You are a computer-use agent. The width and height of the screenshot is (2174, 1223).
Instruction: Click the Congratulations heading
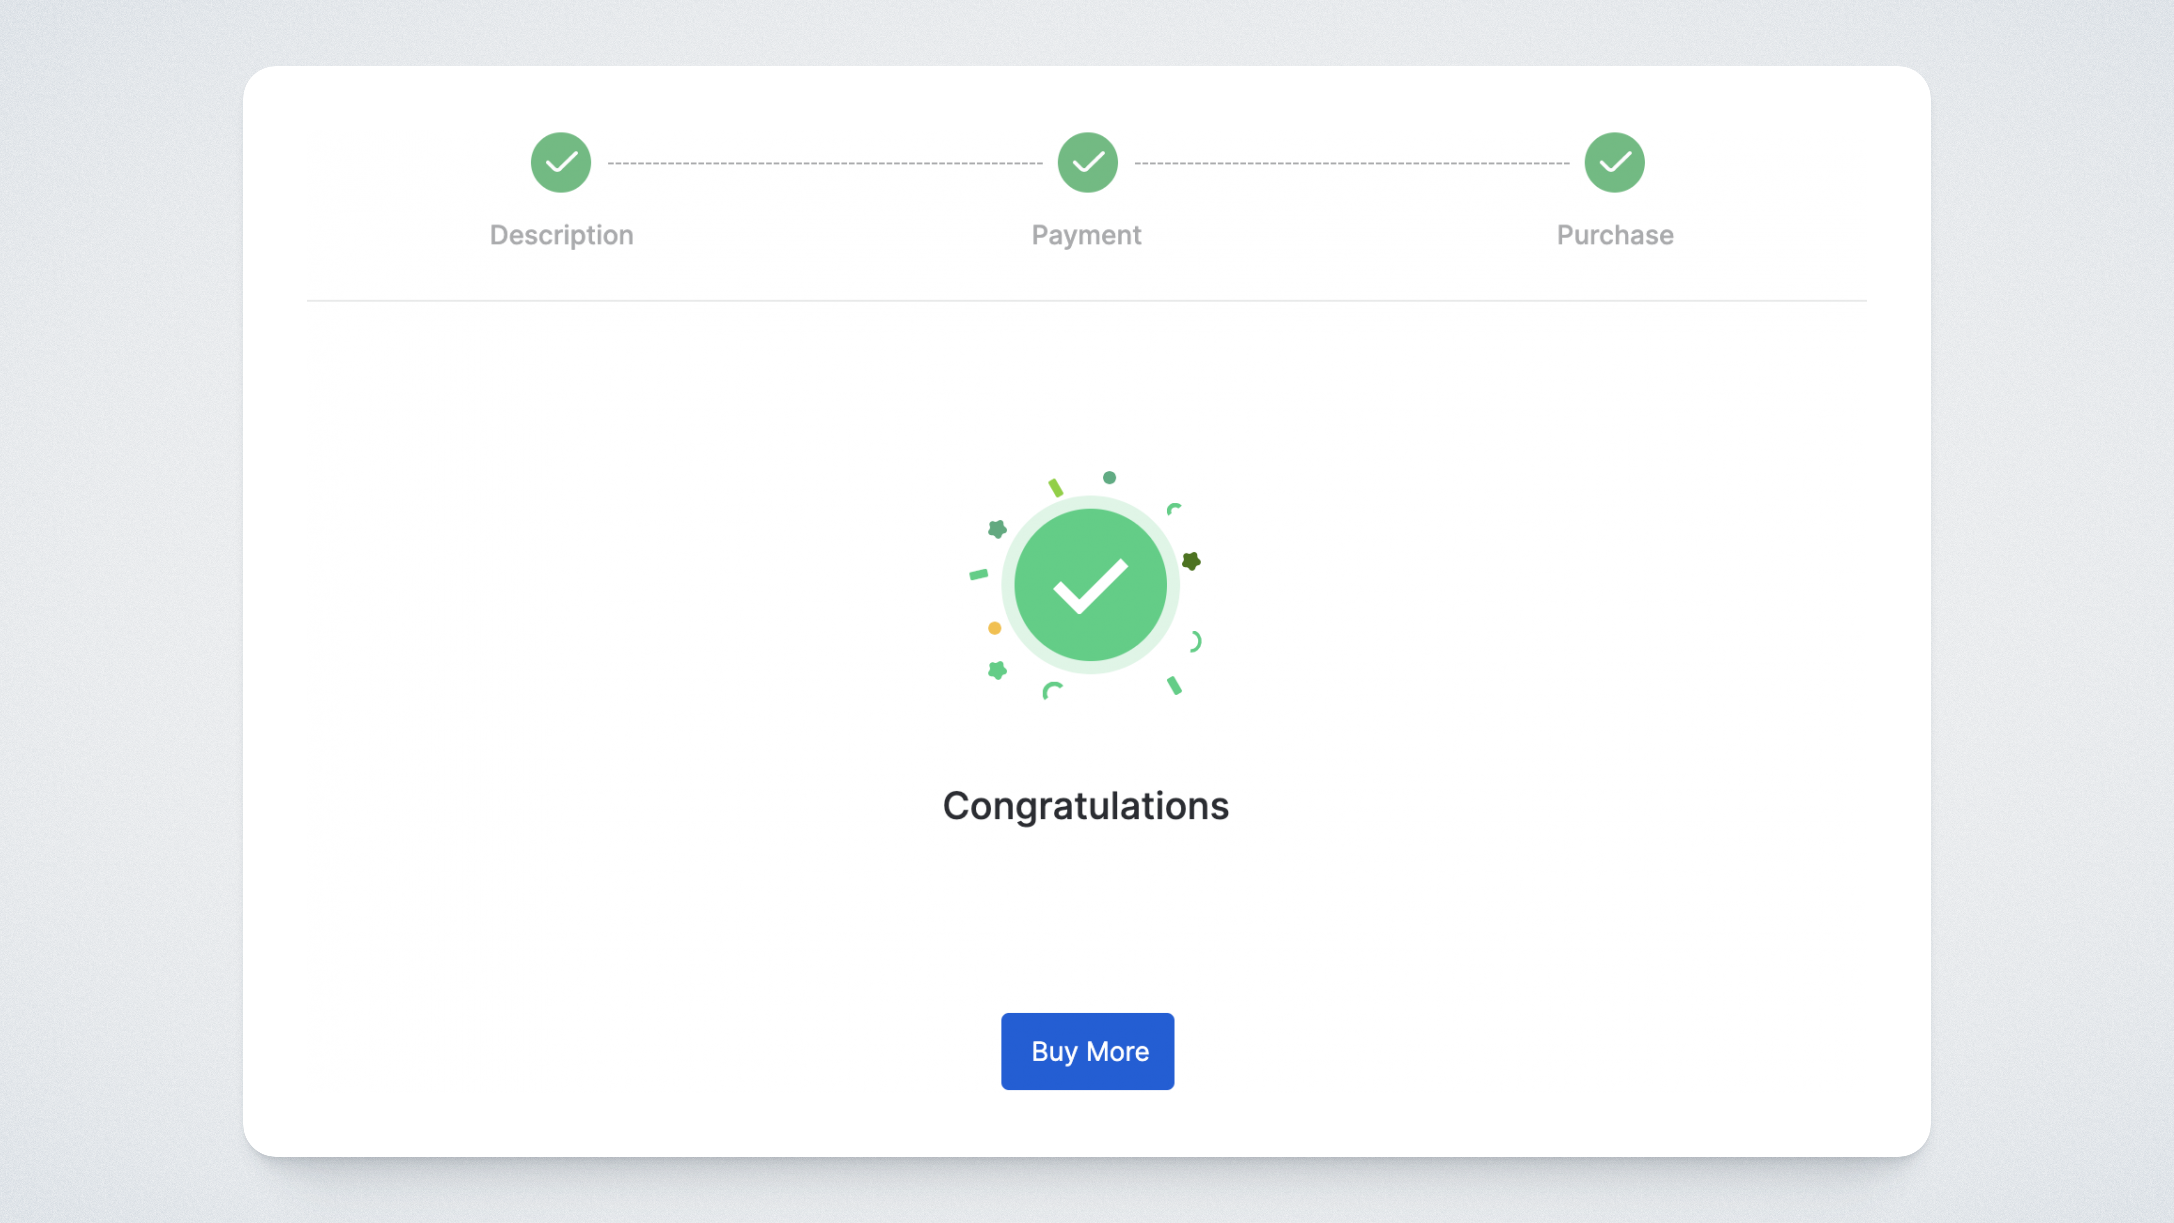point(1085,806)
